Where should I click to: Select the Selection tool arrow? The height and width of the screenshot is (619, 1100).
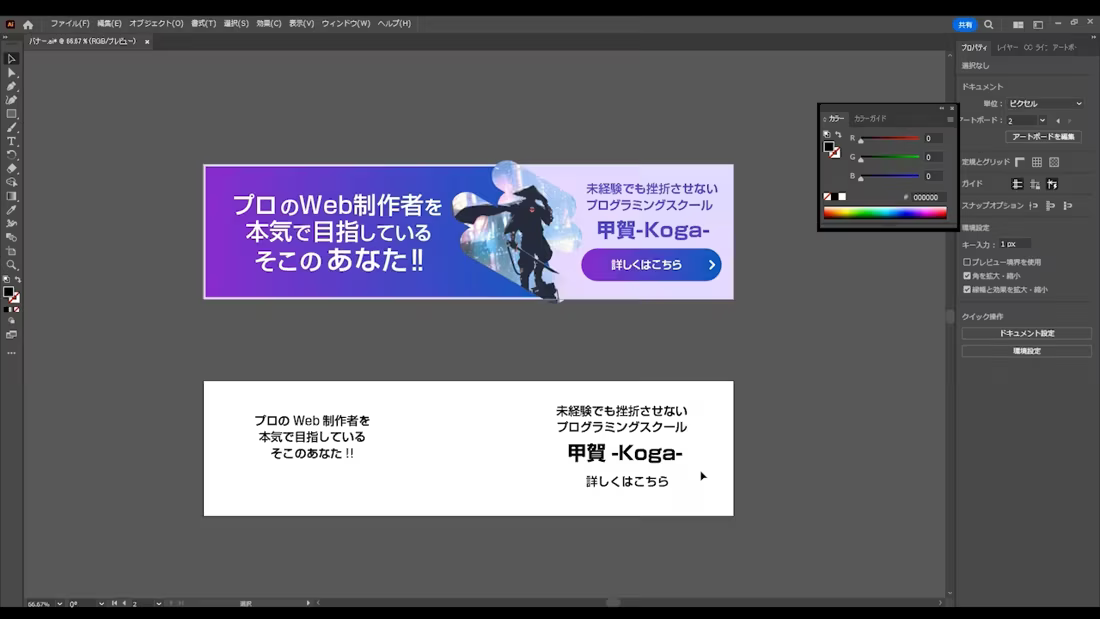tap(11, 59)
